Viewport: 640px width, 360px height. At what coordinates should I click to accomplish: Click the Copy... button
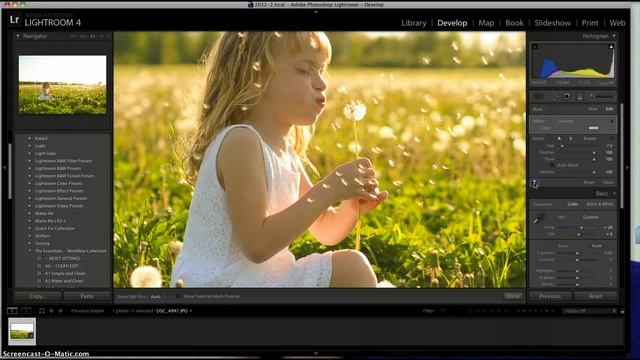[x=38, y=296]
